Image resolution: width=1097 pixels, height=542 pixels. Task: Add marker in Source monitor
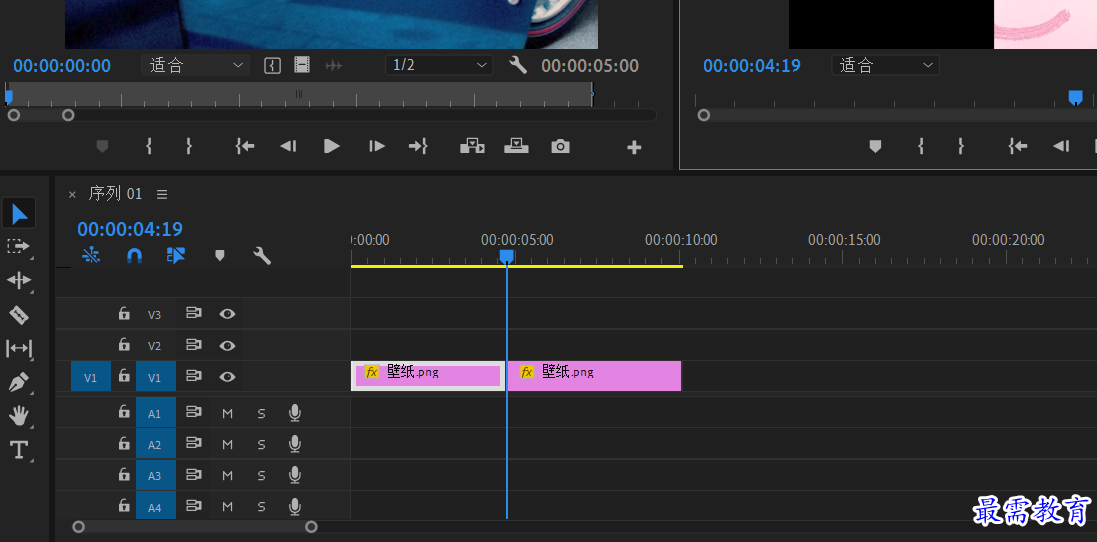click(x=103, y=146)
